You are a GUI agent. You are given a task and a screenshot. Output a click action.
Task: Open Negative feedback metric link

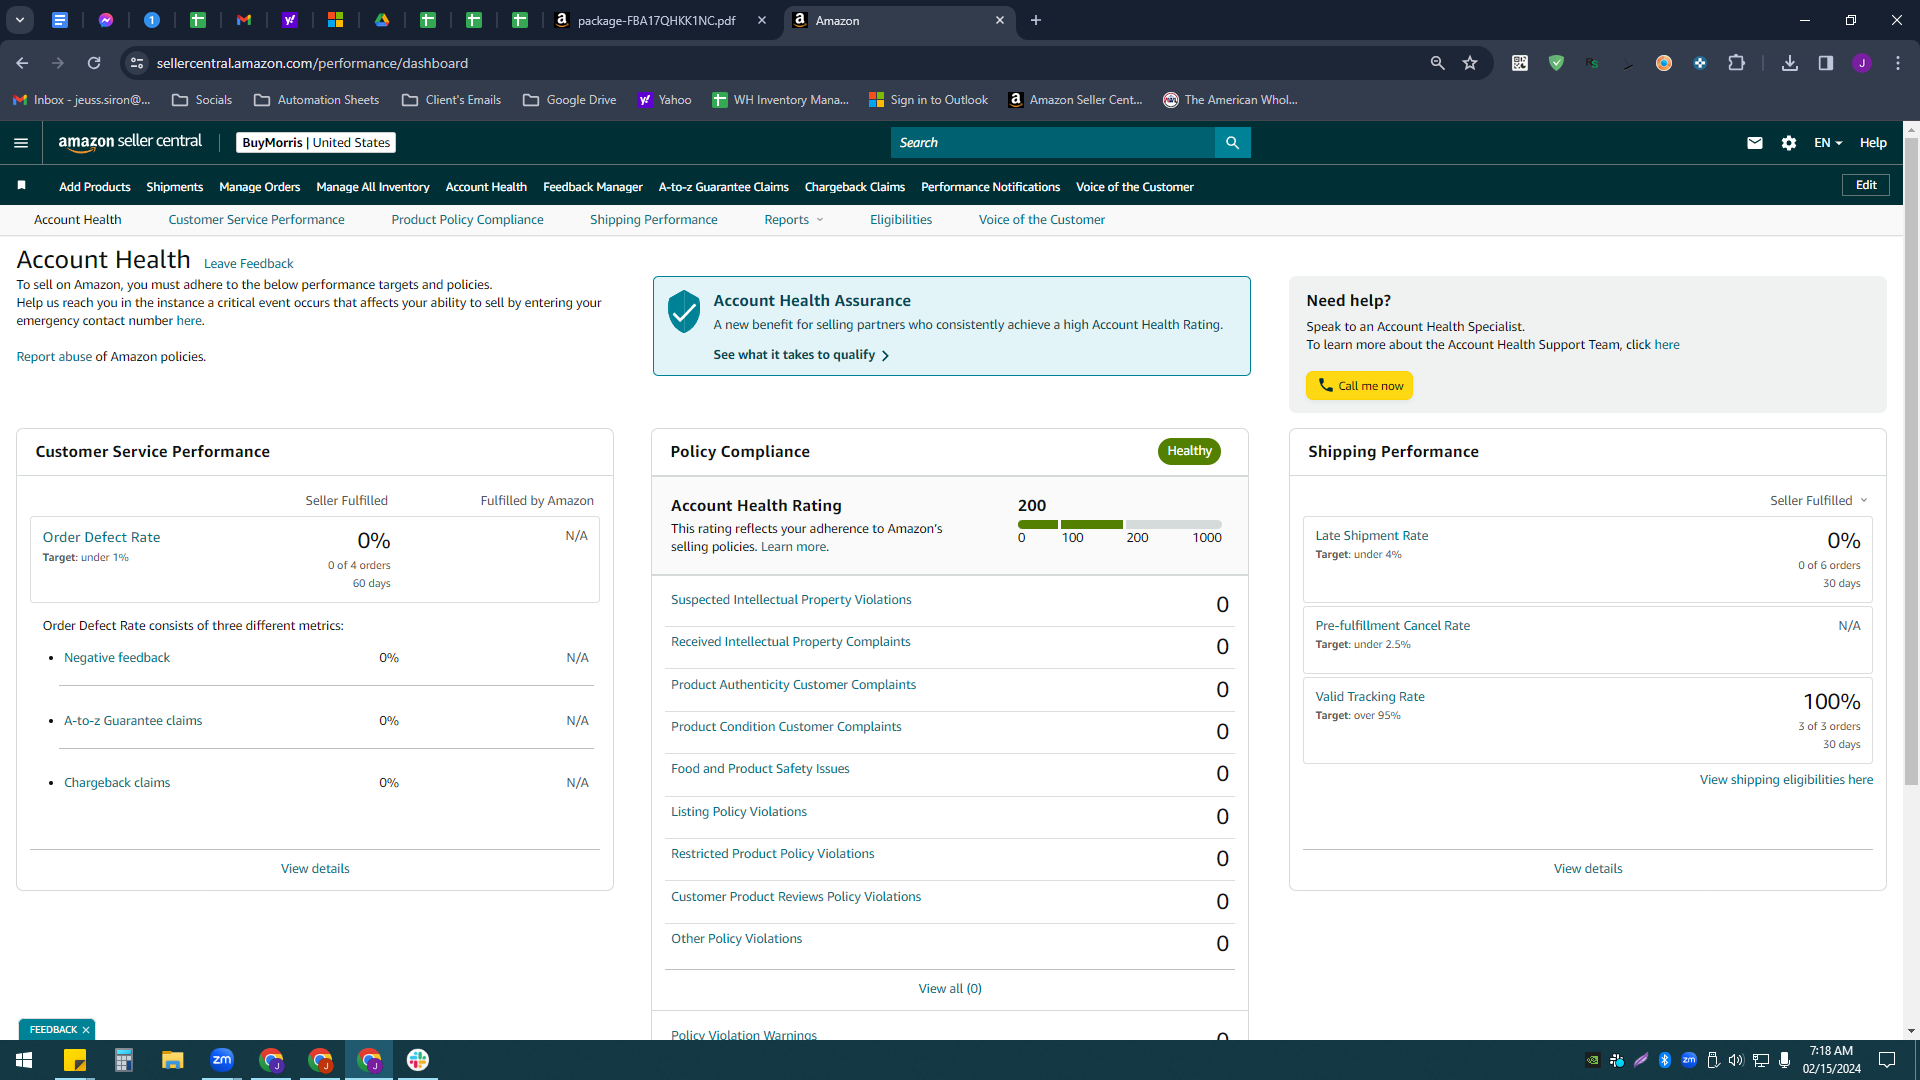pos(117,658)
